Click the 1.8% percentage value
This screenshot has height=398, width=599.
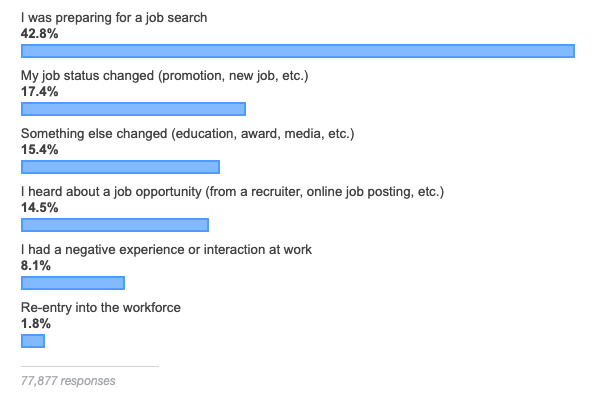coord(36,324)
